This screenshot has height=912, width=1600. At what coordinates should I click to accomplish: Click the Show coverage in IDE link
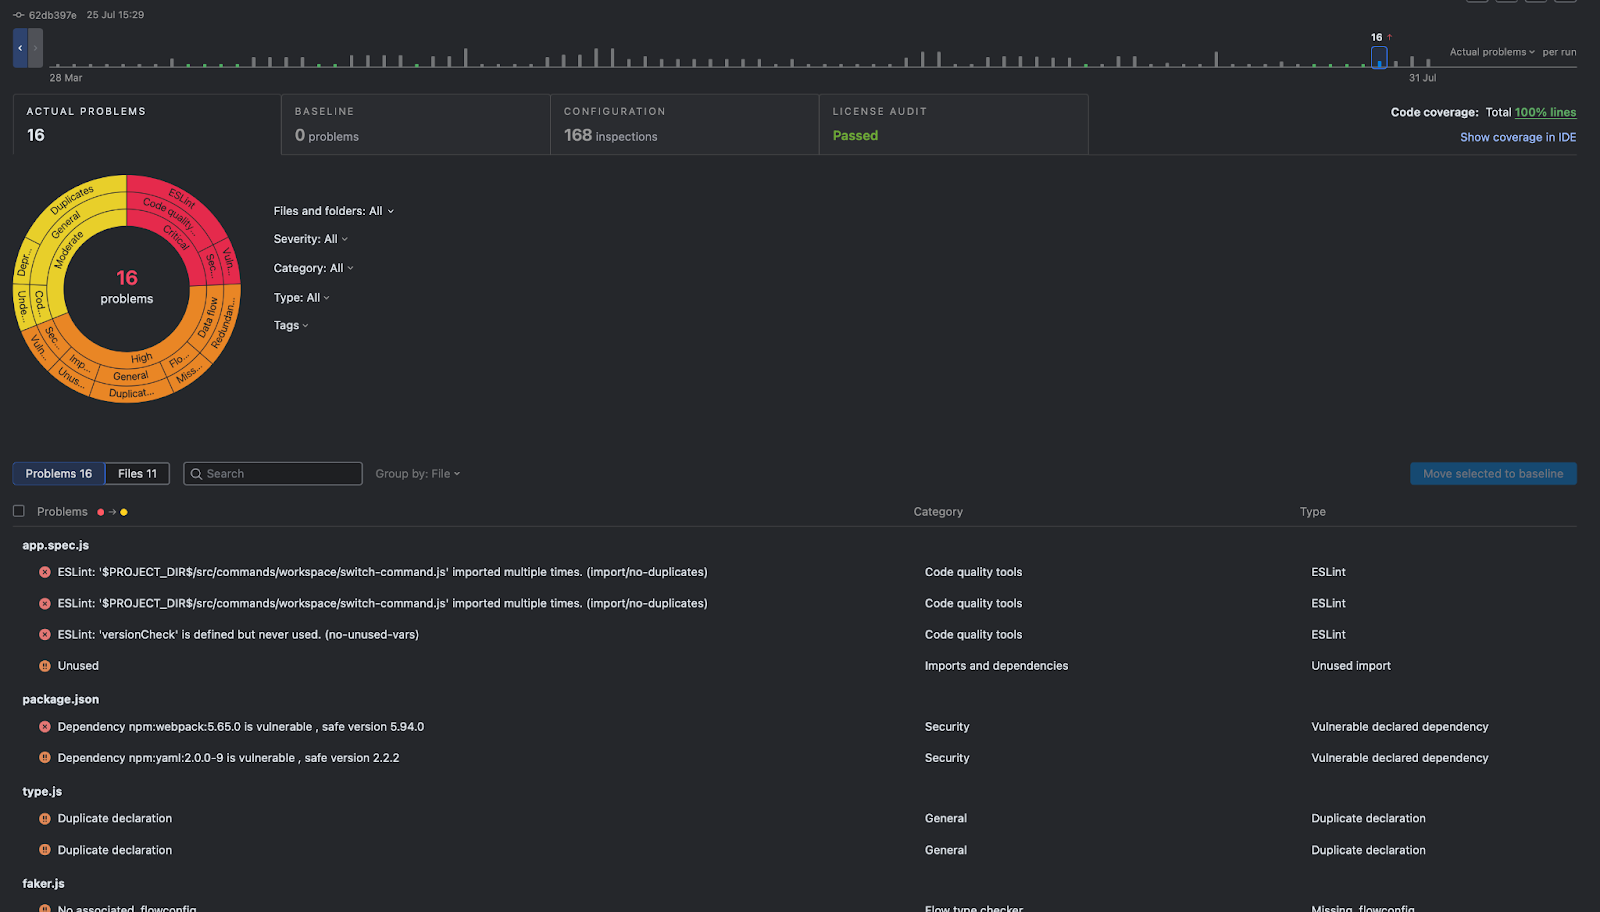coord(1517,137)
